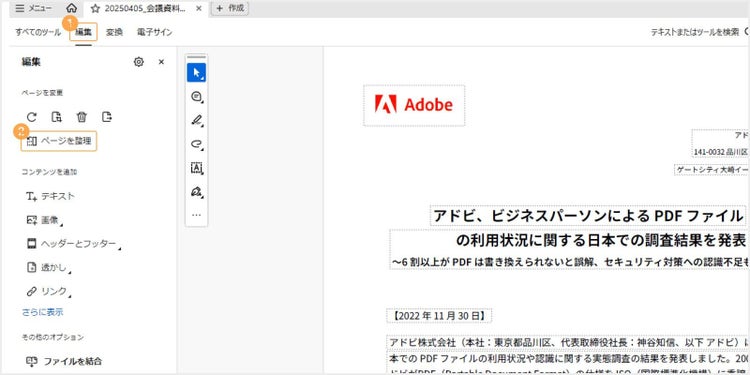Go to the Home icon
Image resolution: width=750 pixels, height=375 pixels.
coord(71,8)
